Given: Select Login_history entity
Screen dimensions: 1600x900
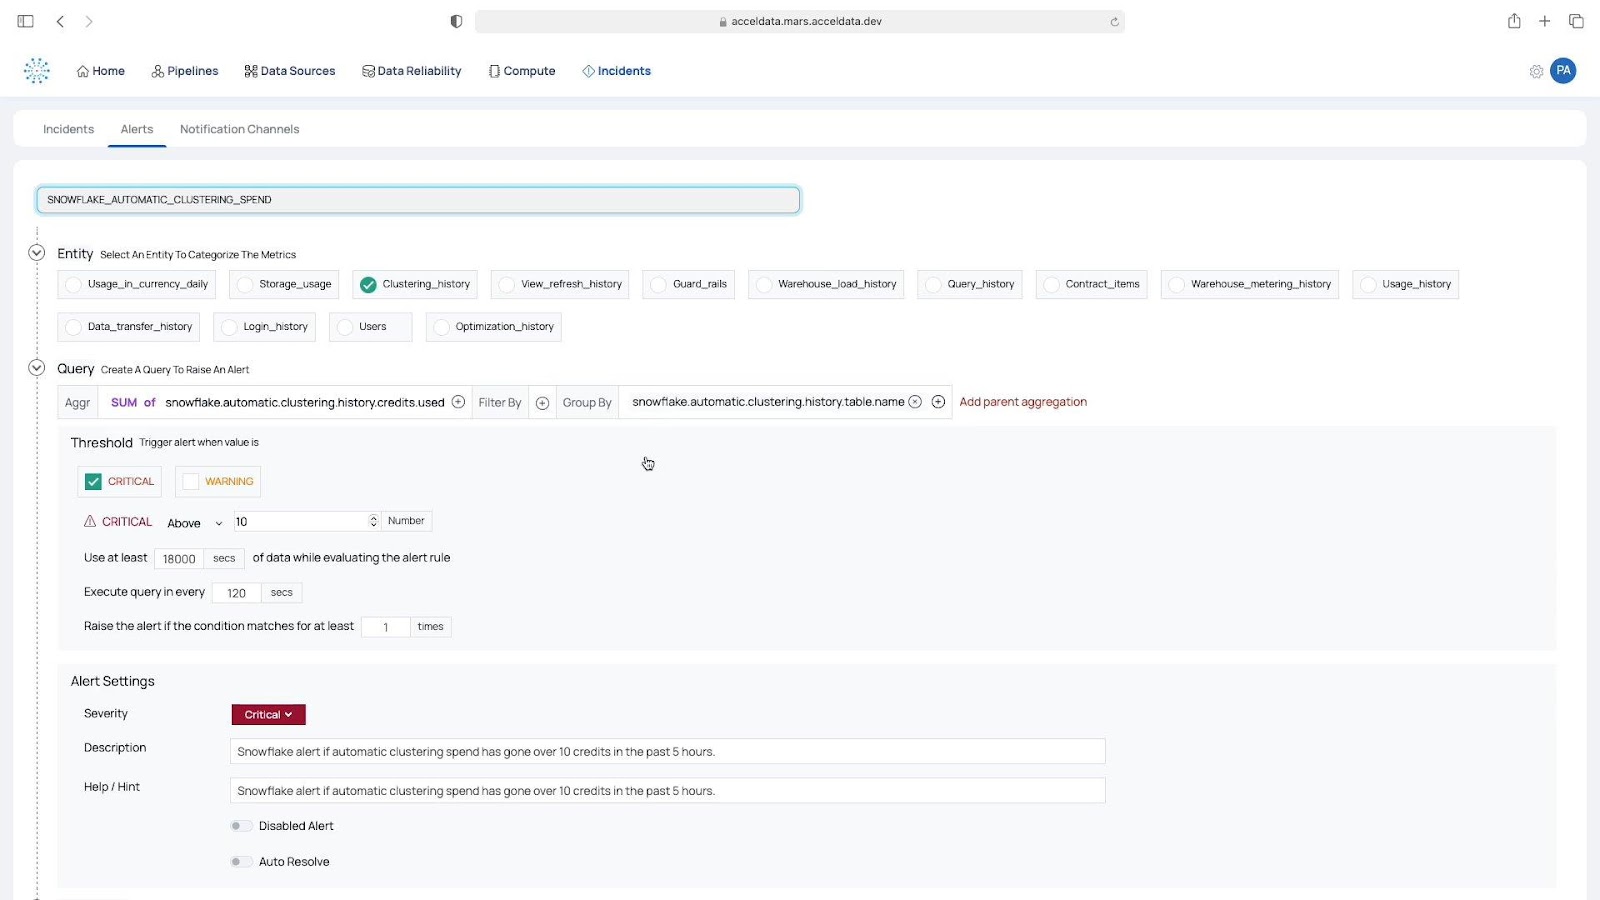Looking at the screenshot, I should (265, 327).
